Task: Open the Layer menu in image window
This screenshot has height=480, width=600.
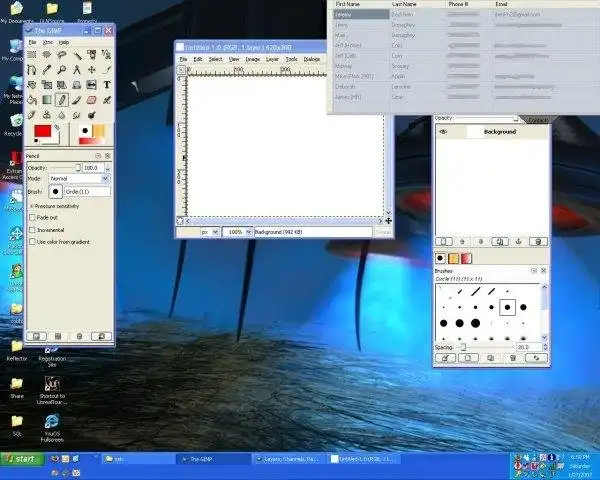Action: click(272, 59)
